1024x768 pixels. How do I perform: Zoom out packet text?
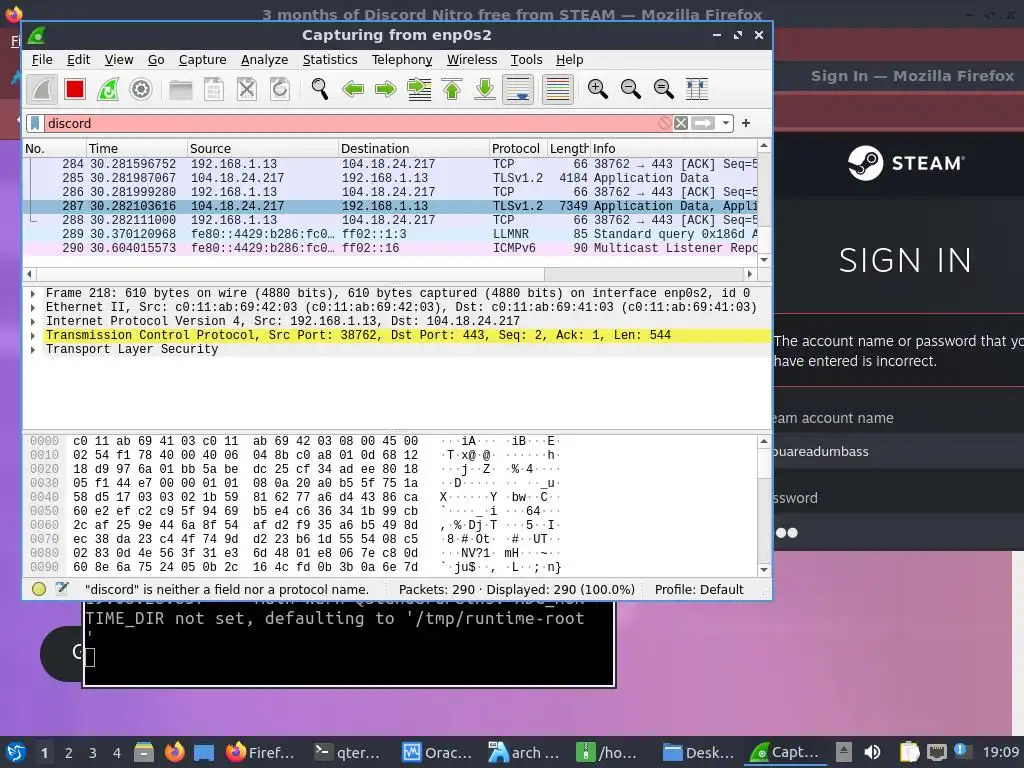pyautogui.click(x=631, y=89)
